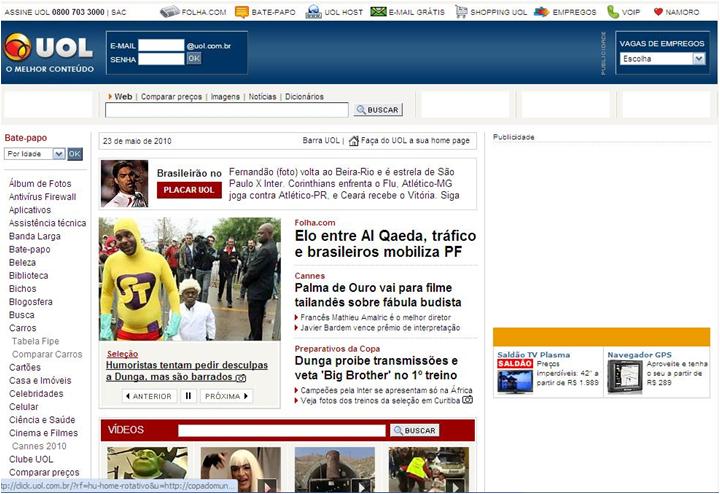
Task: Play the blonde wig video thumbnail
Action: click(x=241, y=469)
